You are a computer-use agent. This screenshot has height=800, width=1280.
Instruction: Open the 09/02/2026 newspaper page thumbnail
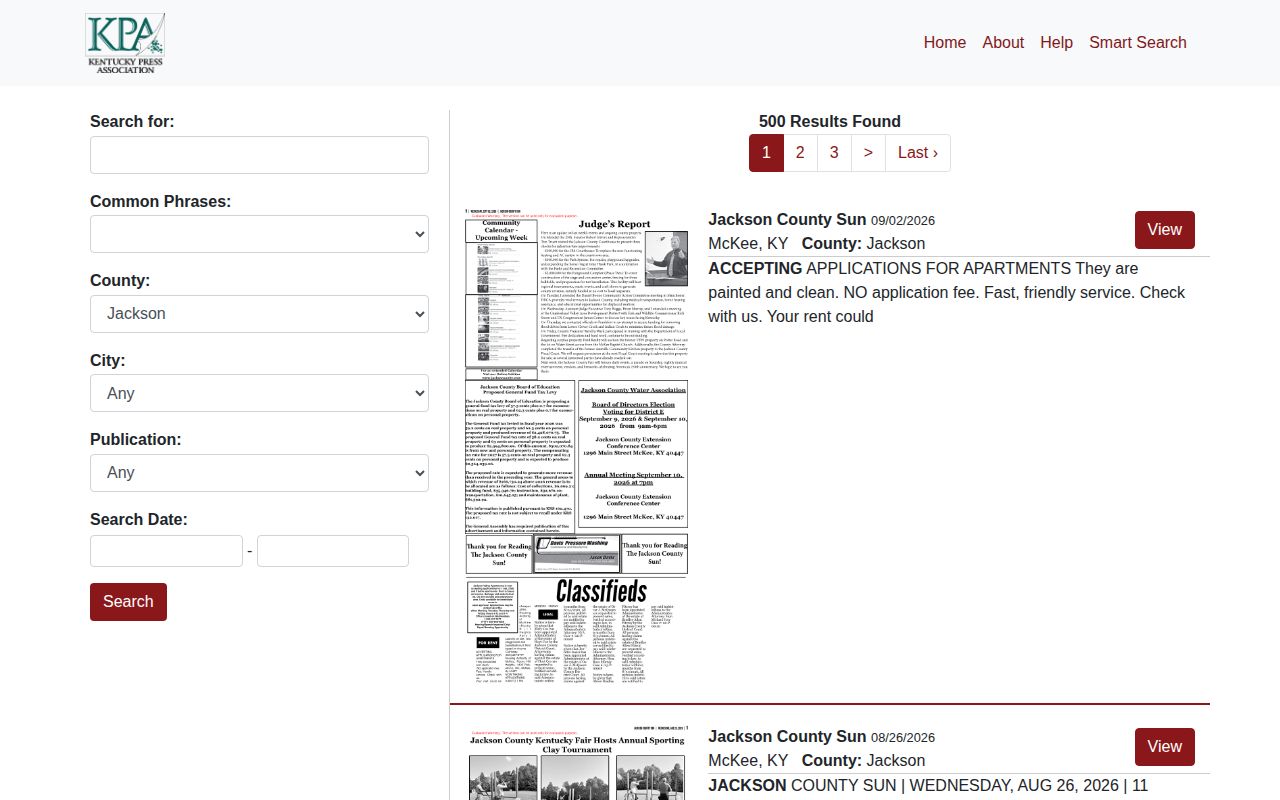coord(576,448)
